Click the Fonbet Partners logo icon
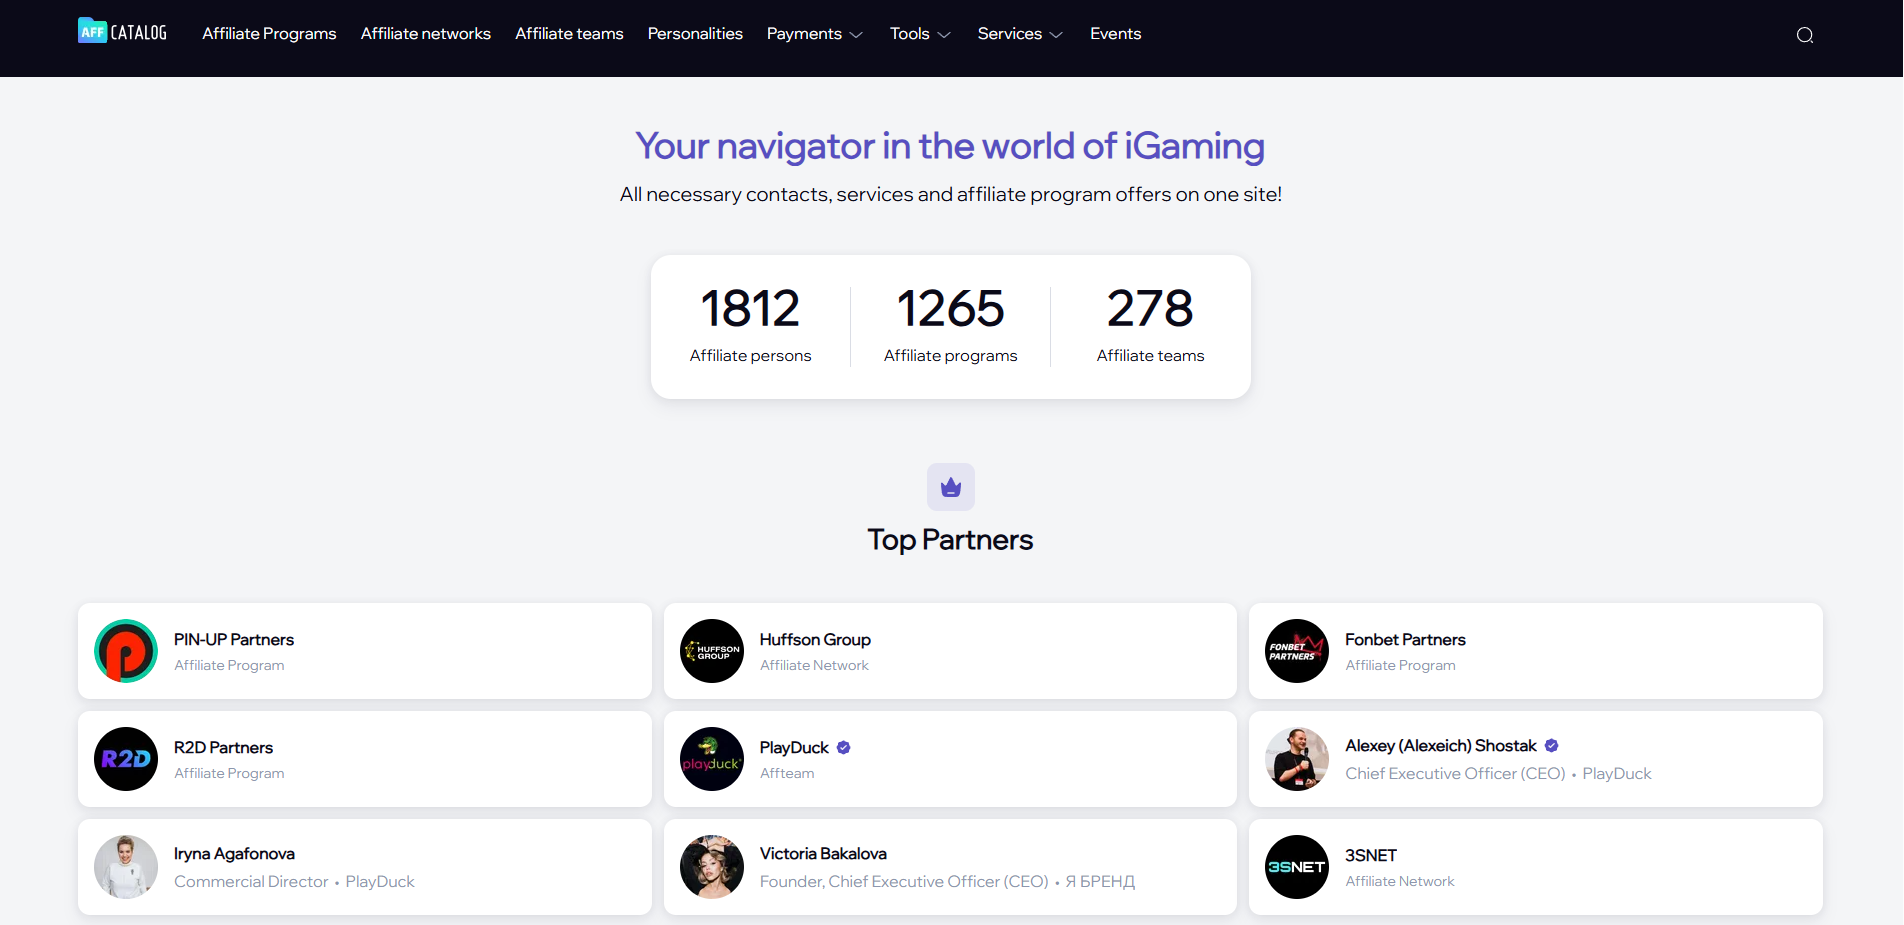The image size is (1904, 925). point(1297,651)
